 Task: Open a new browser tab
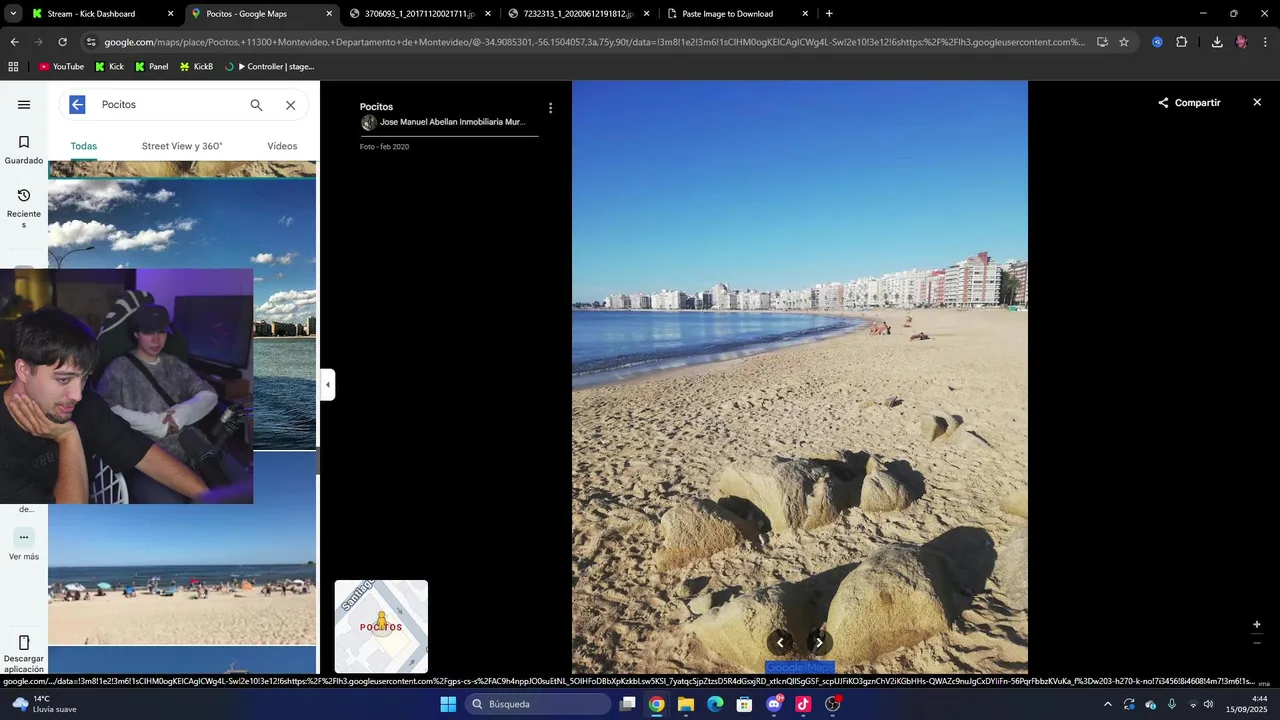[x=829, y=14]
